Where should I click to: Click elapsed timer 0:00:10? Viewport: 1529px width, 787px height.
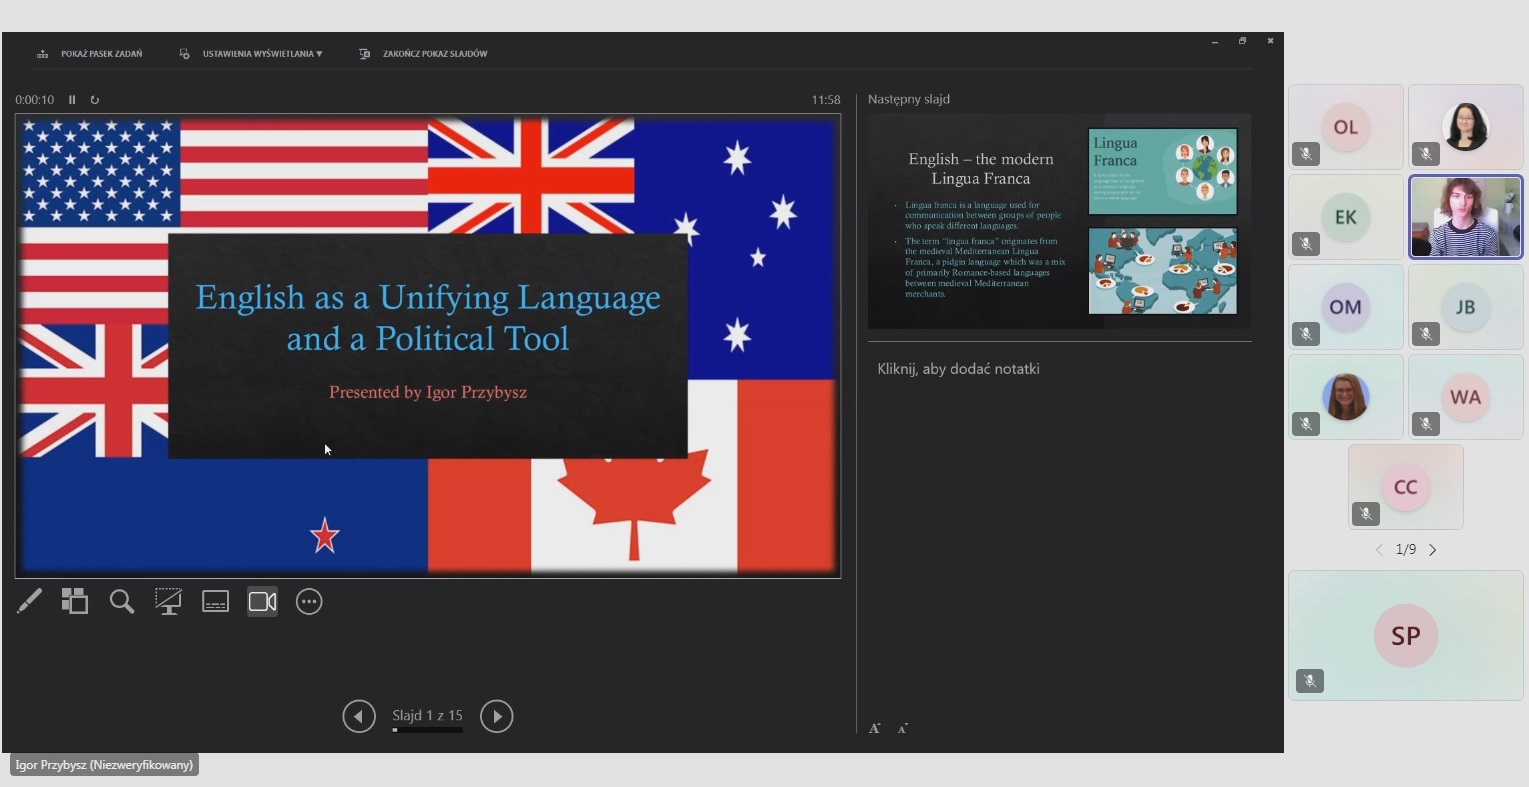point(35,100)
